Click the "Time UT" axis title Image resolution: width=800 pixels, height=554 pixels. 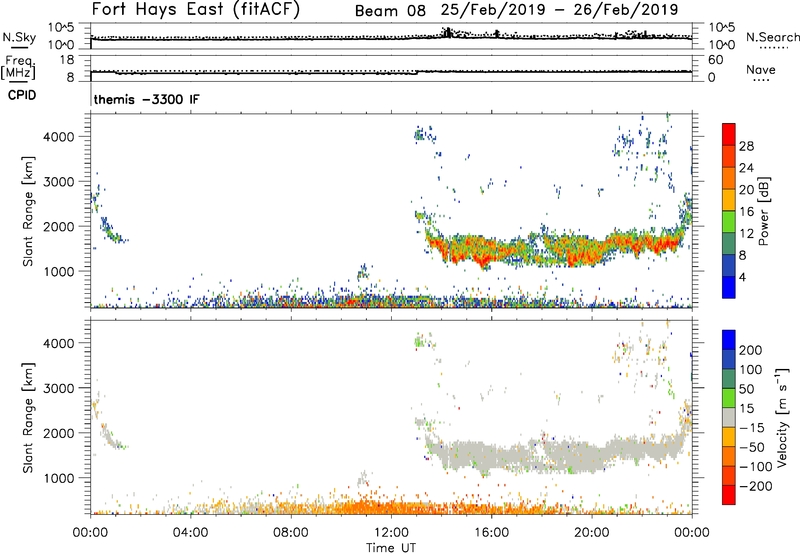coord(391,548)
